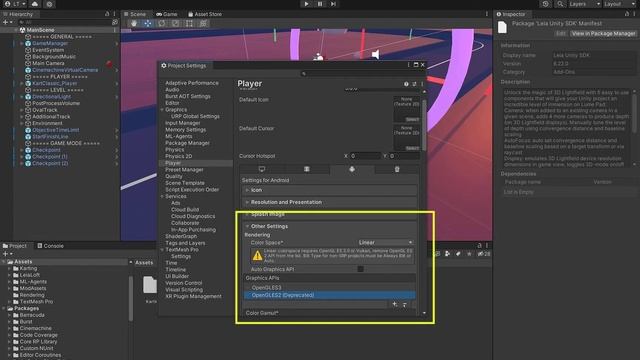Click Select button for Default Cursor
Viewport: 640px width, 360px height.
[x=412, y=148]
